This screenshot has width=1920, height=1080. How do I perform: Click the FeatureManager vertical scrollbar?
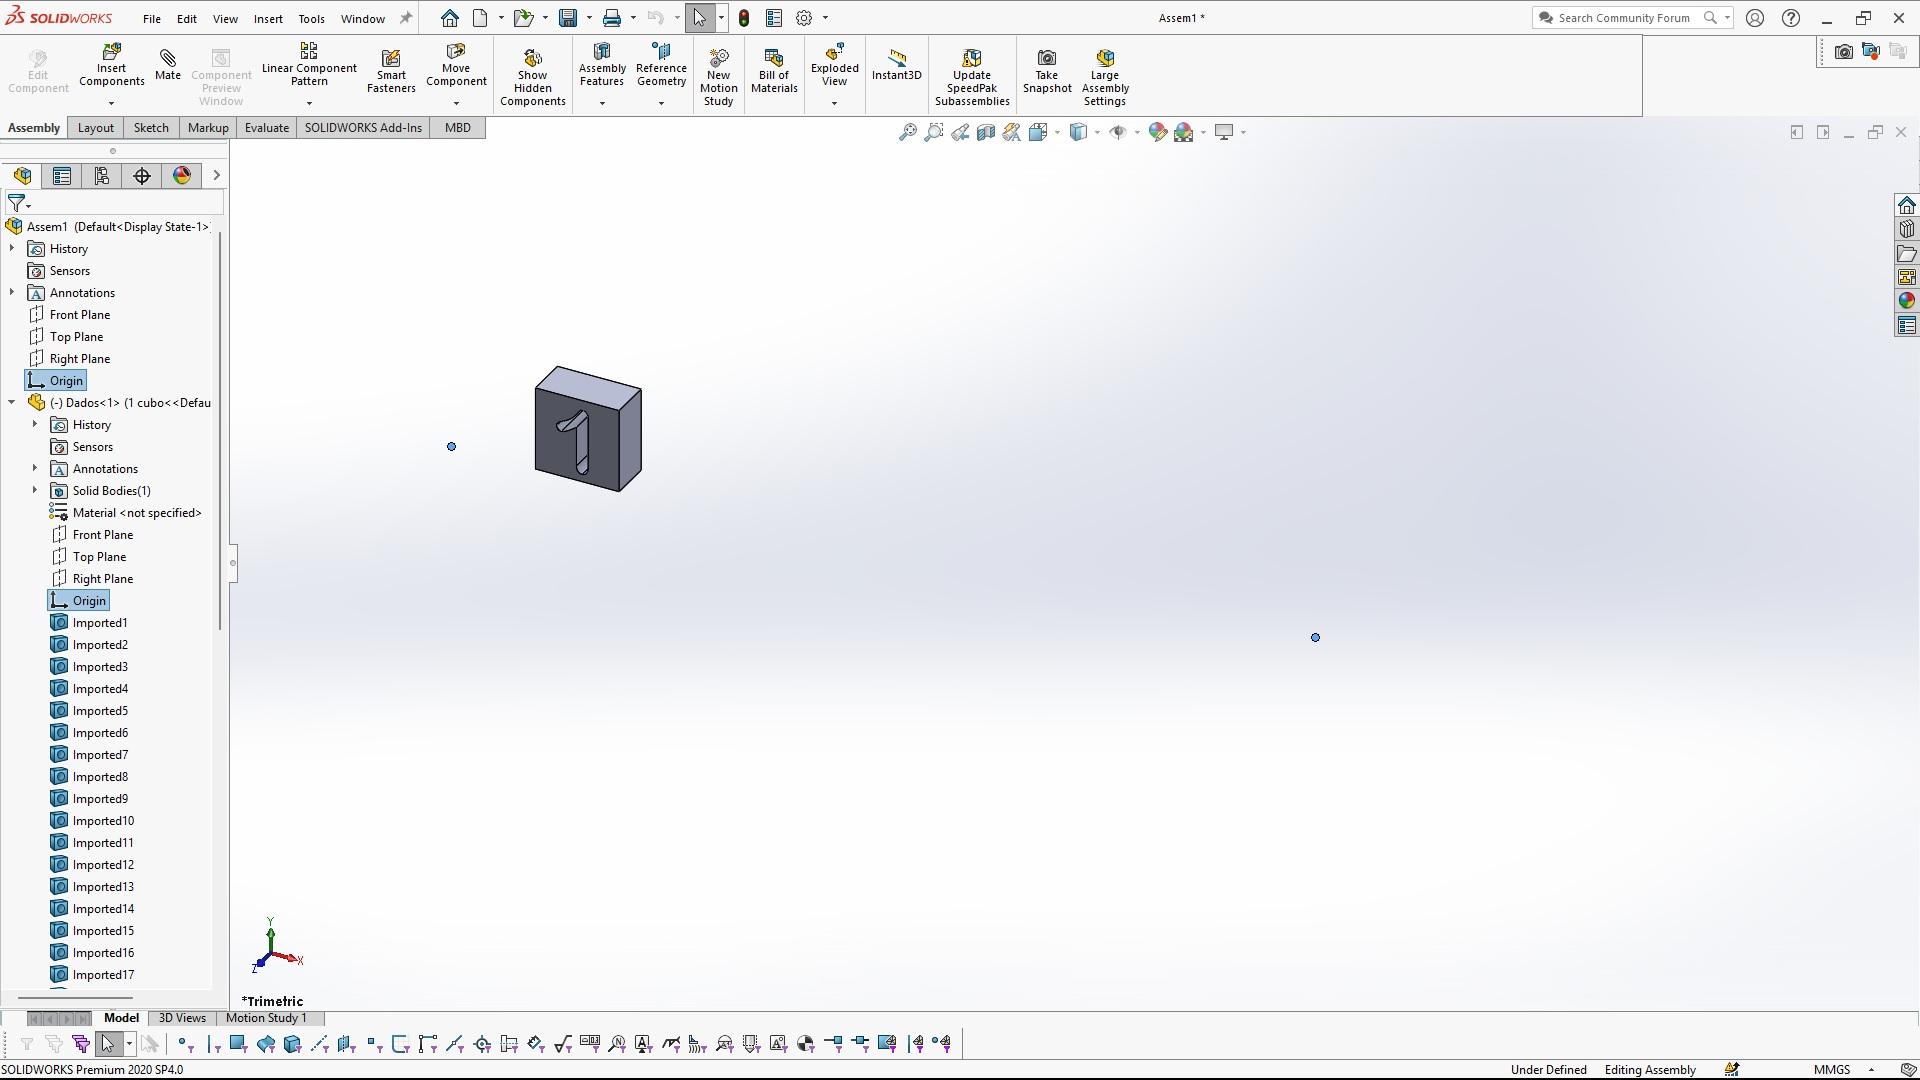(219, 430)
